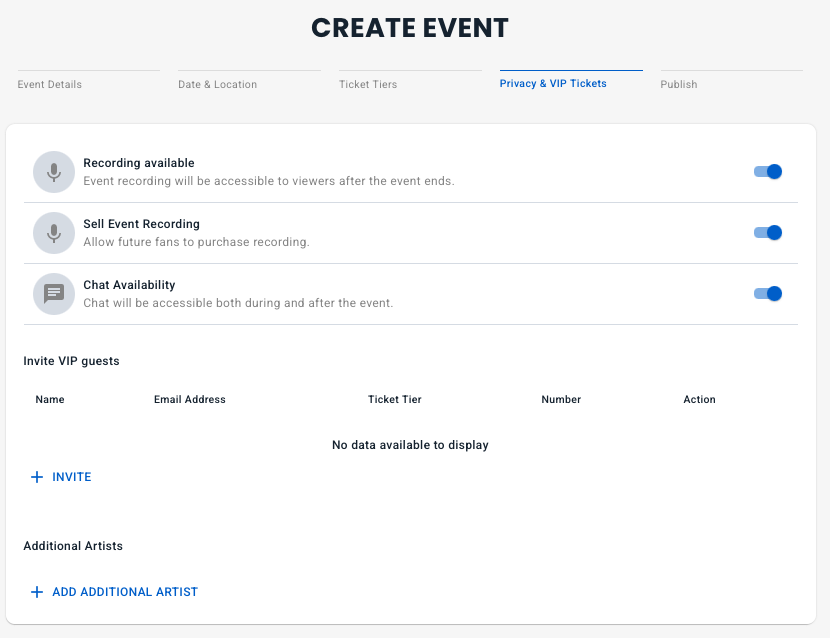
Task: Select the Privacy & VIP Tickets step
Action: point(553,84)
